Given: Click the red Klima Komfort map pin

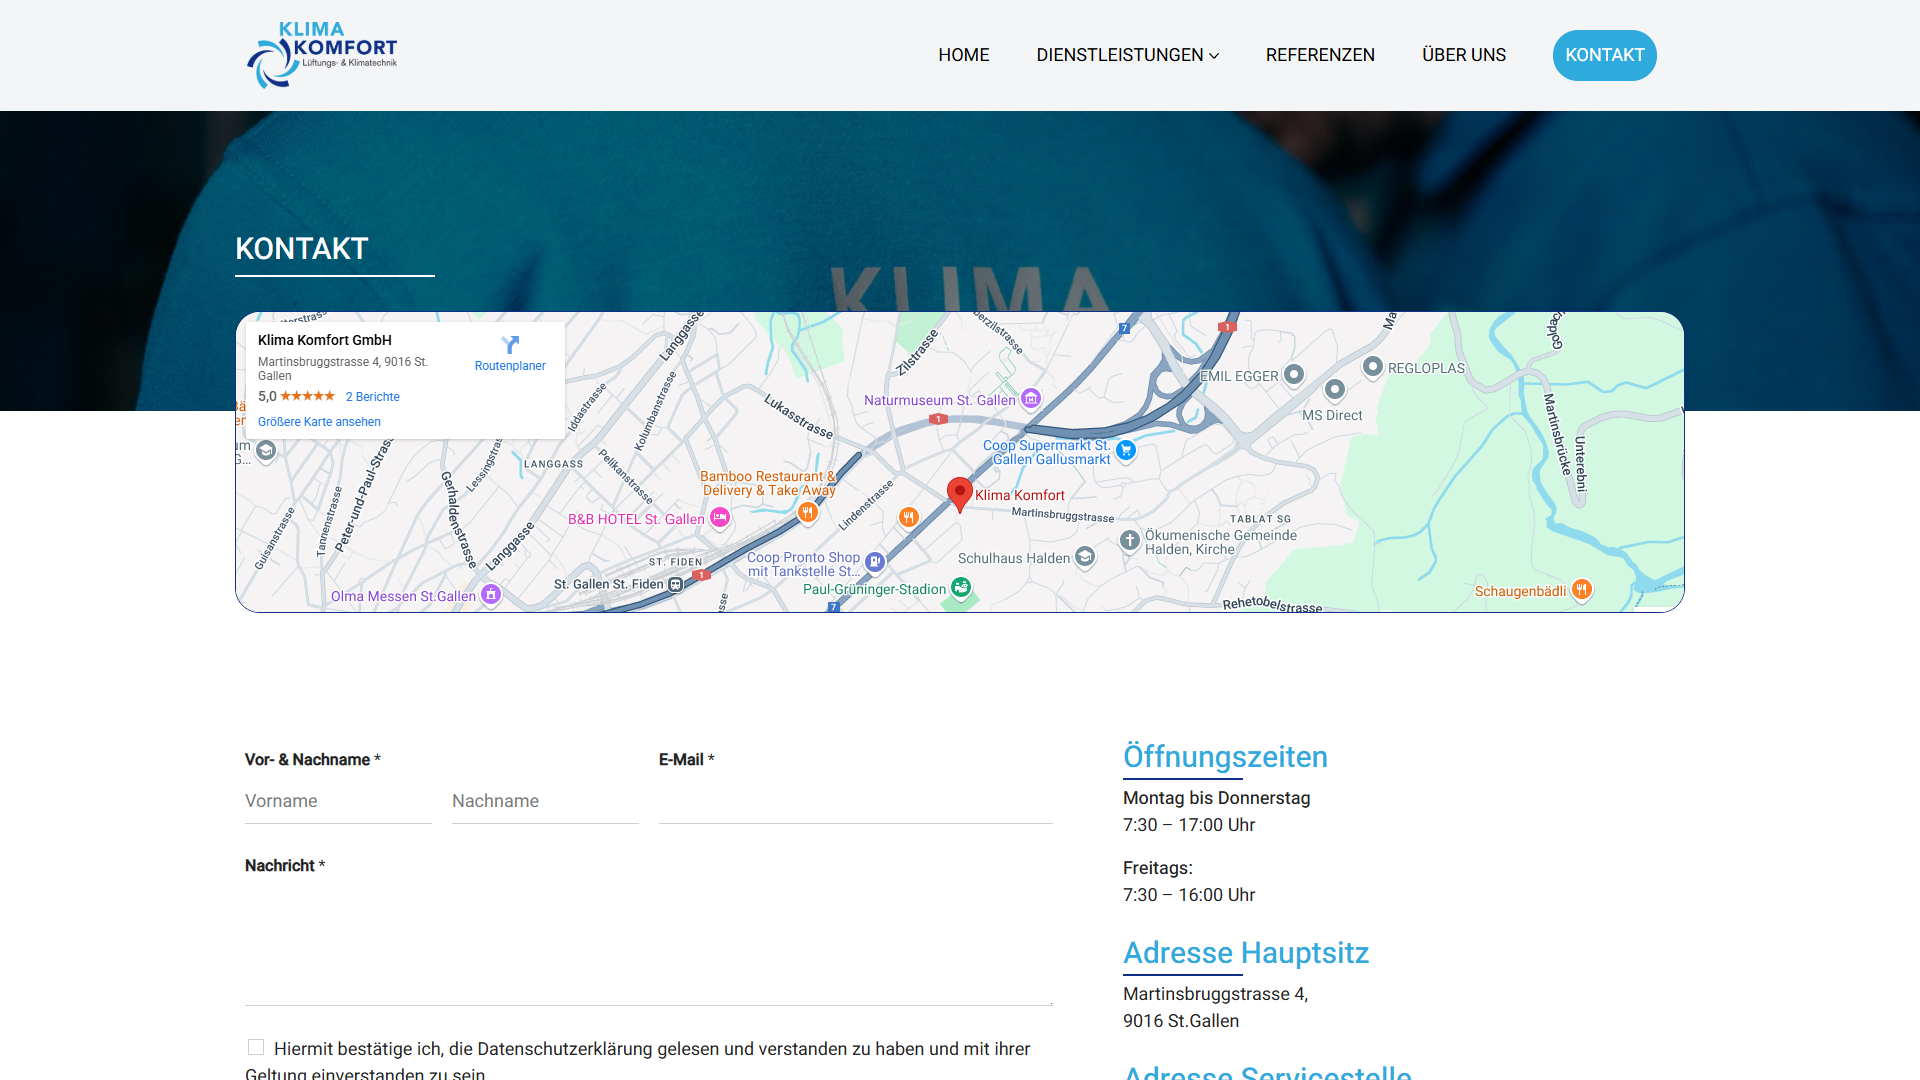Looking at the screenshot, I should coord(959,494).
